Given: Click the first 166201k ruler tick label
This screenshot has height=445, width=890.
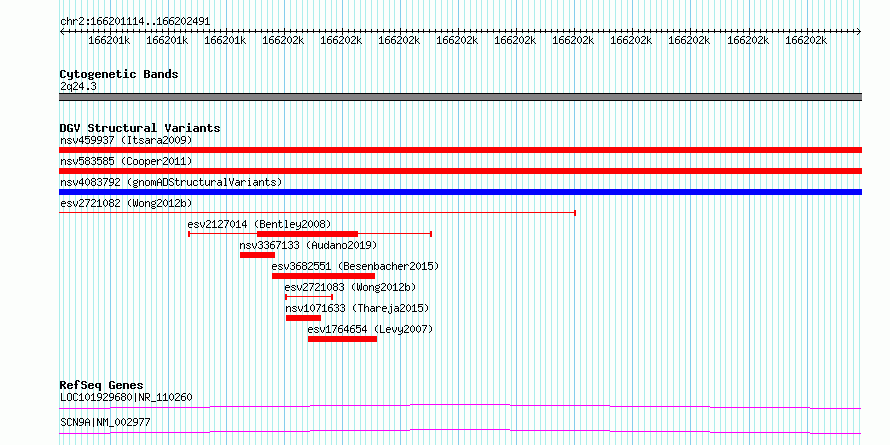Looking at the screenshot, I should coord(110,41).
